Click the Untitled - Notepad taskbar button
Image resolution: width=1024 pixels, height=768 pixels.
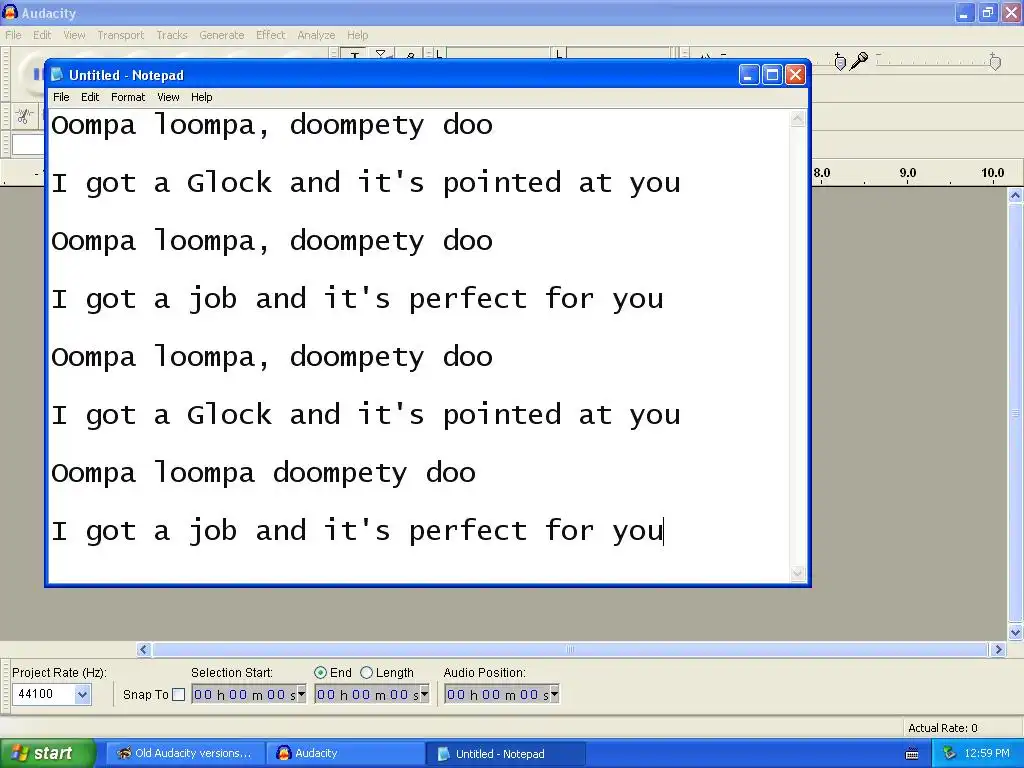click(x=505, y=754)
